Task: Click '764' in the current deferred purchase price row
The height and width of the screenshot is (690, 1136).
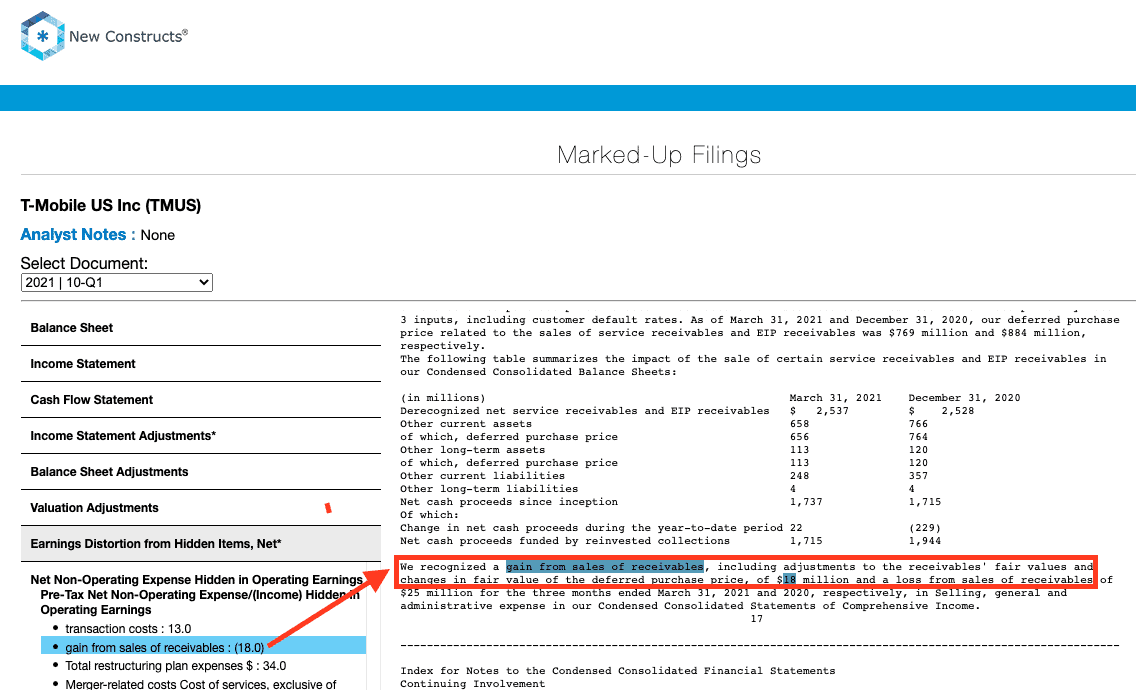Action: (x=918, y=437)
